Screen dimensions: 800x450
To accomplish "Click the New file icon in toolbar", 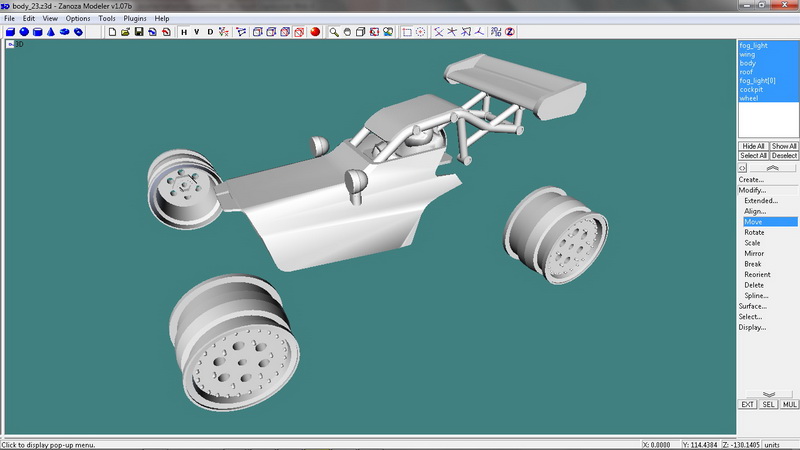I will point(112,32).
